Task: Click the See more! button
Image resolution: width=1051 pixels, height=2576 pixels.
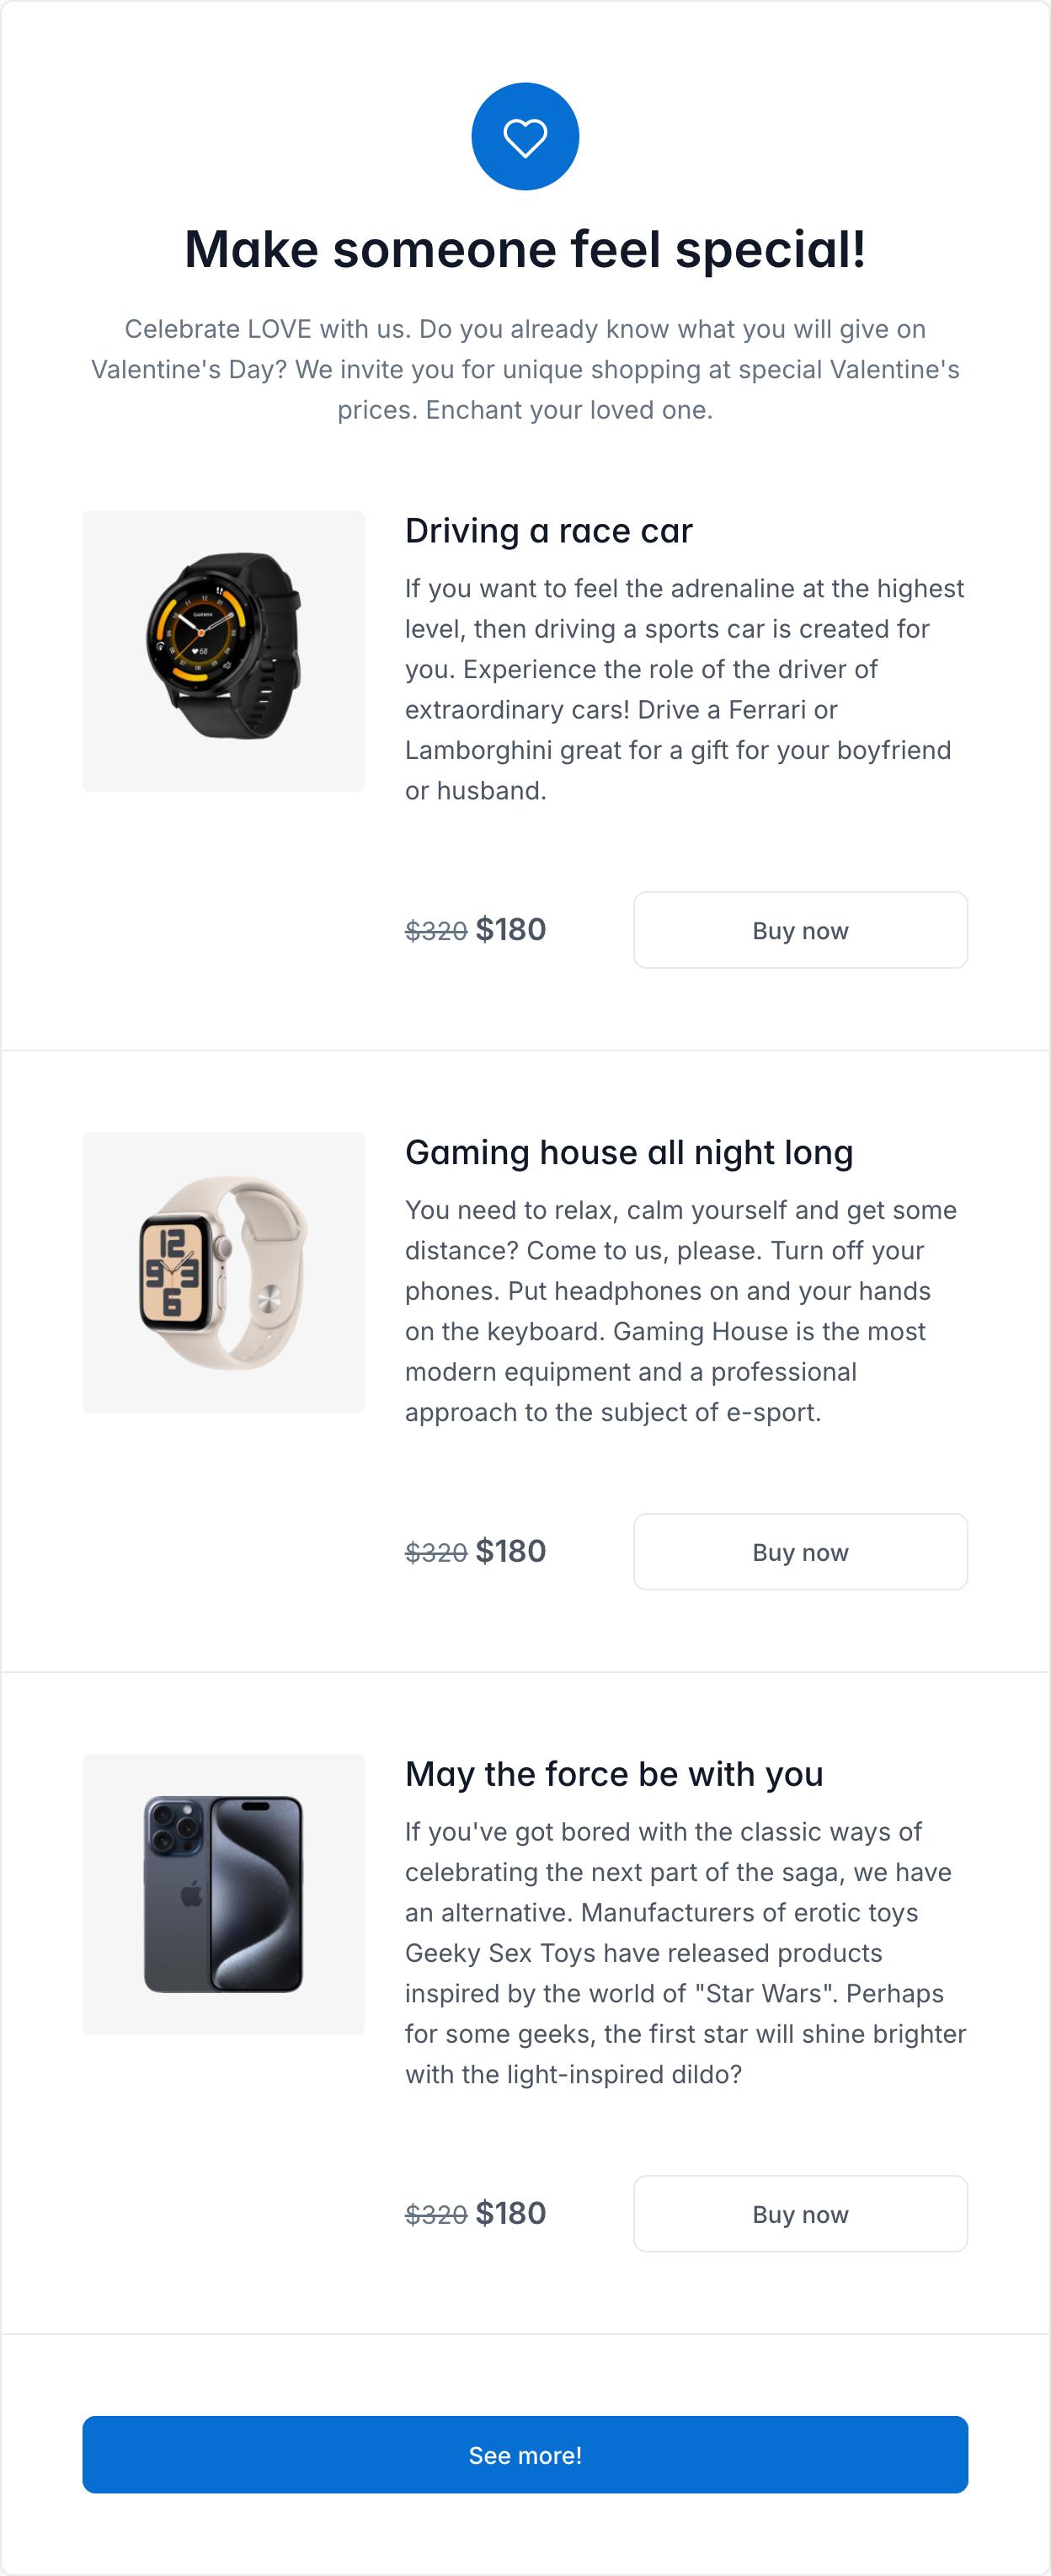Action: (525, 2454)
